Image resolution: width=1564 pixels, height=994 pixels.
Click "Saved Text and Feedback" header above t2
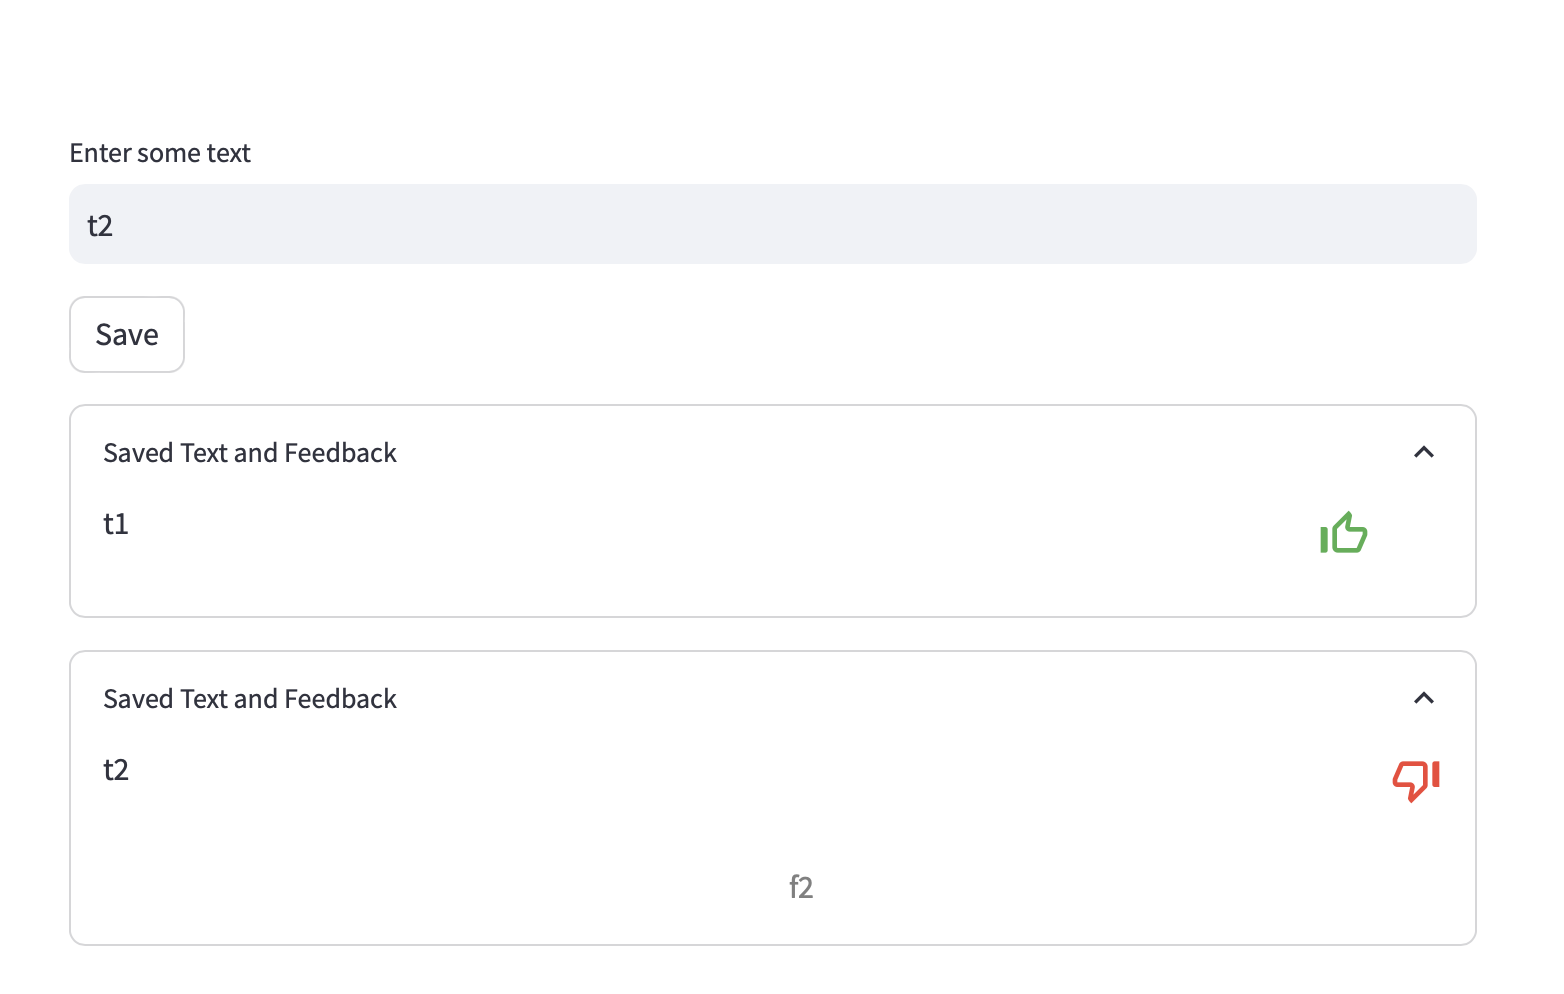(x=250, y=699)
